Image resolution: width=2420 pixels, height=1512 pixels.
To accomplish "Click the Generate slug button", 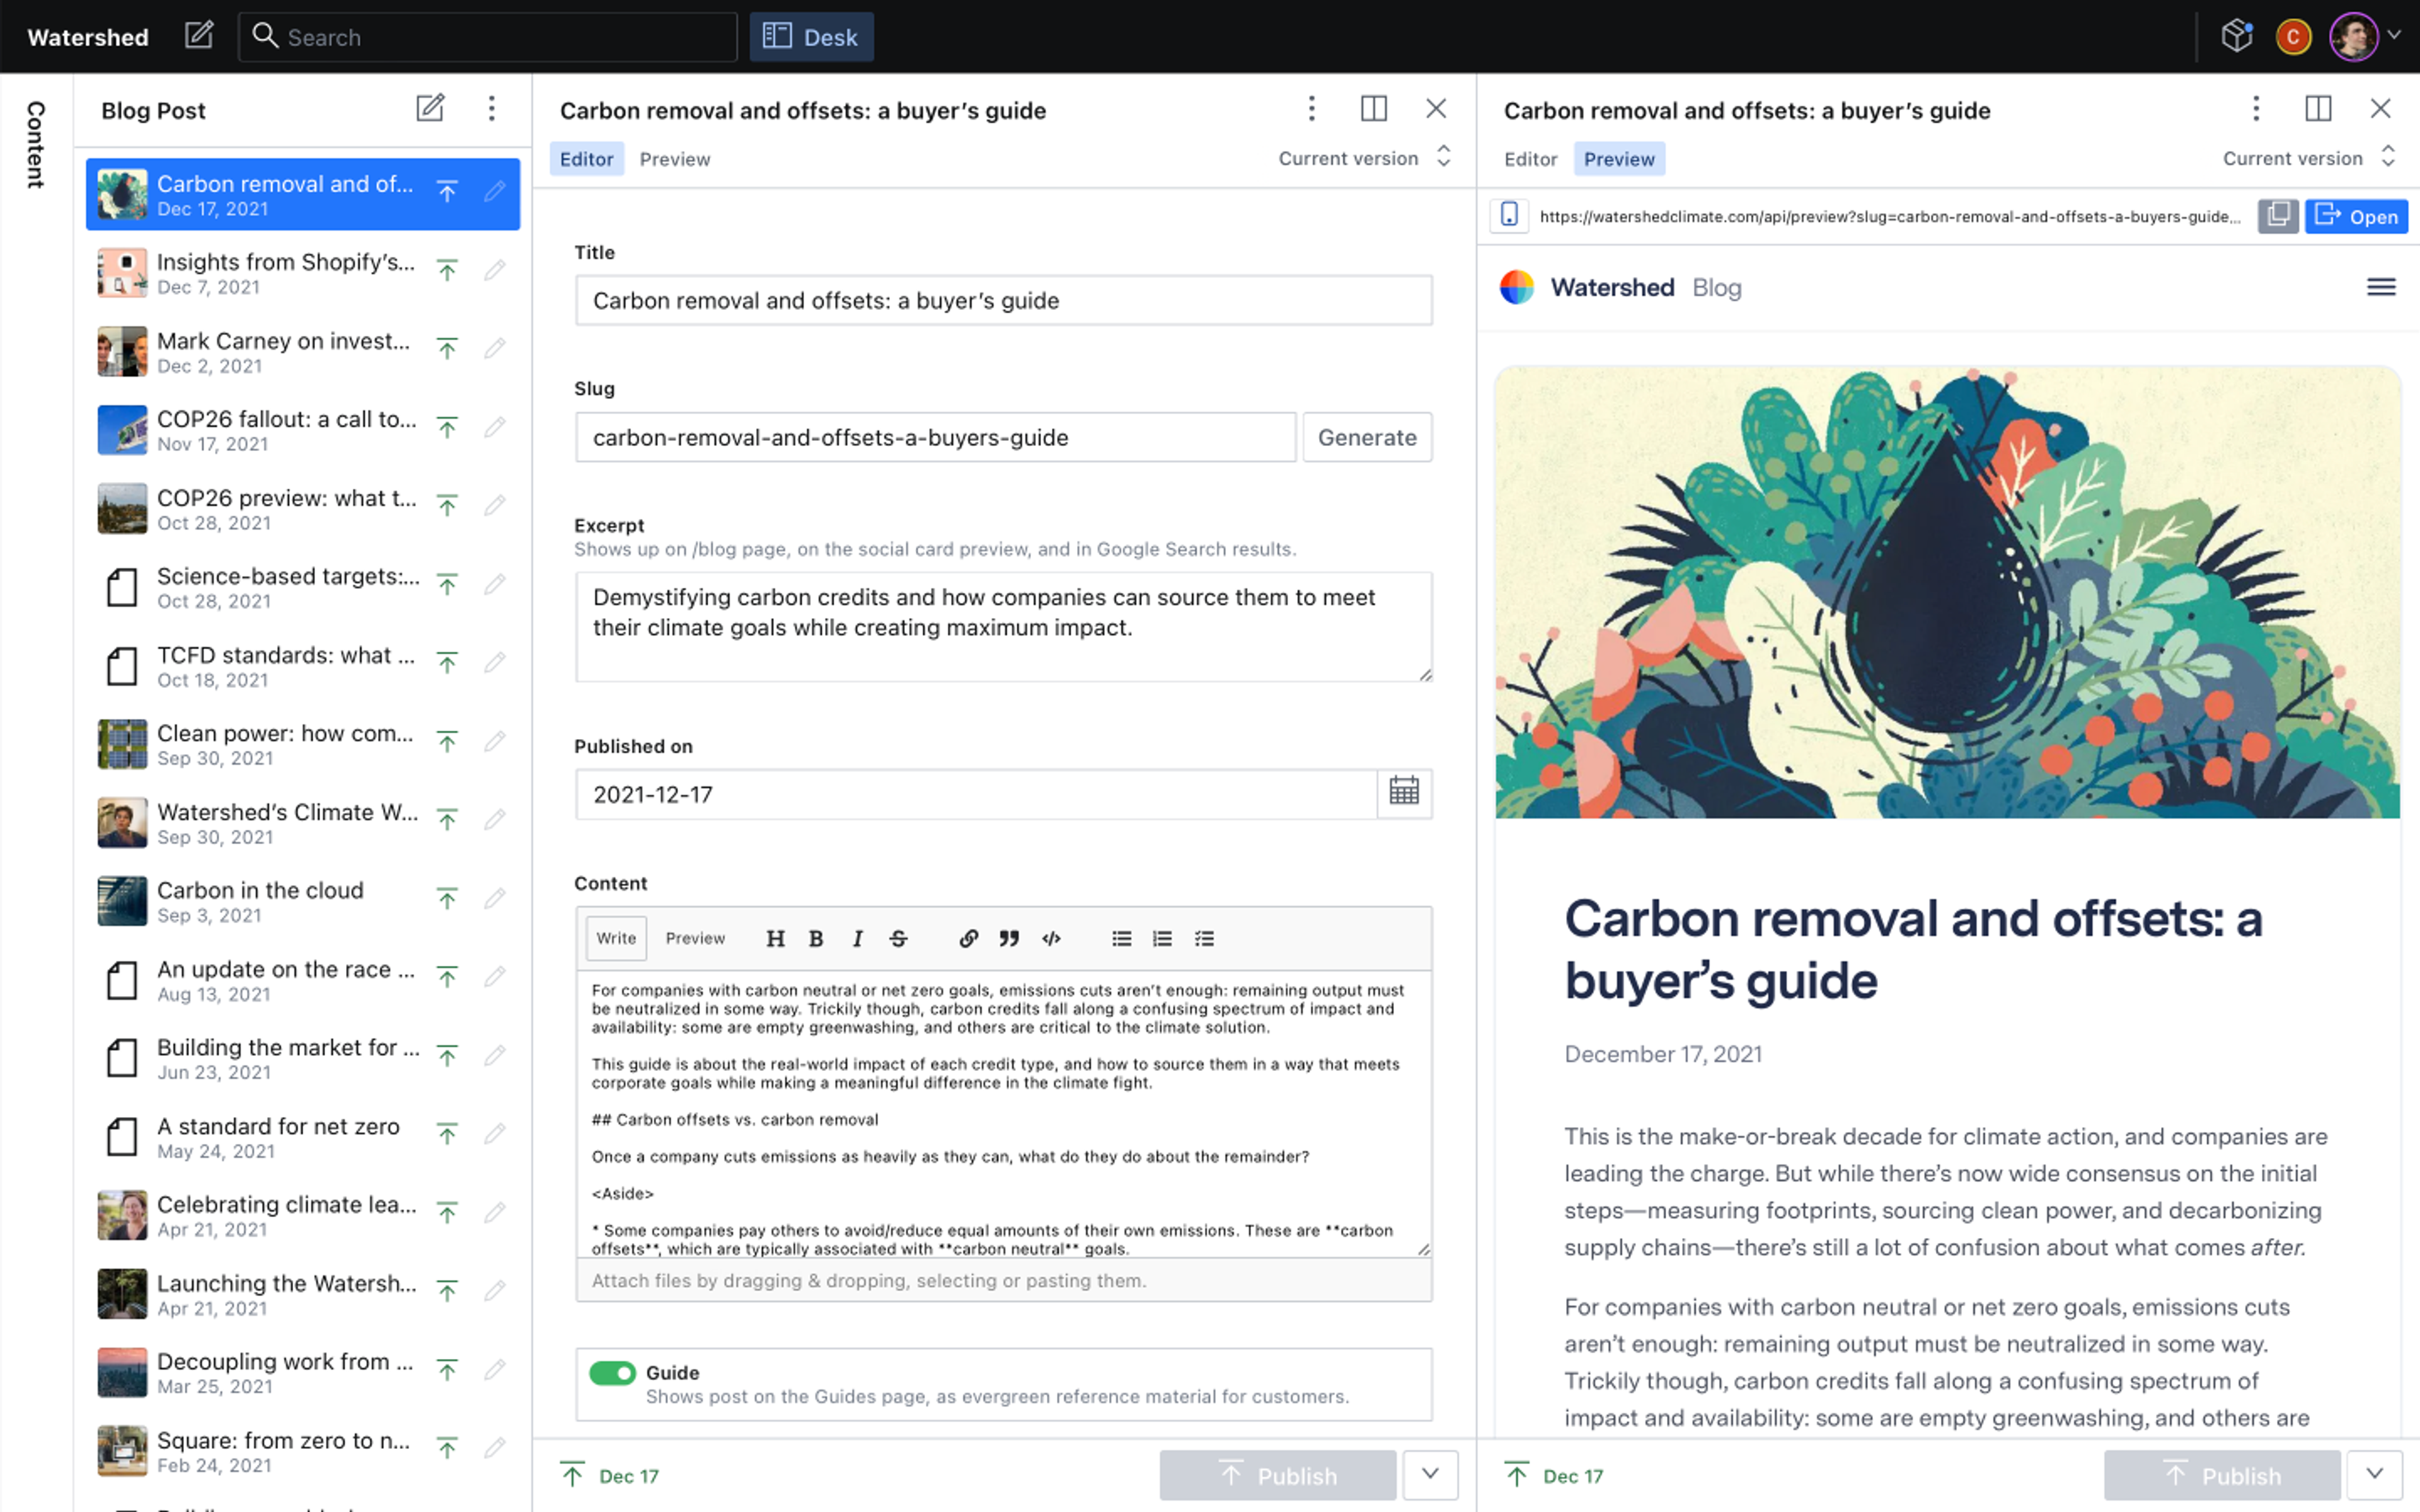I will coord(1366,437).
